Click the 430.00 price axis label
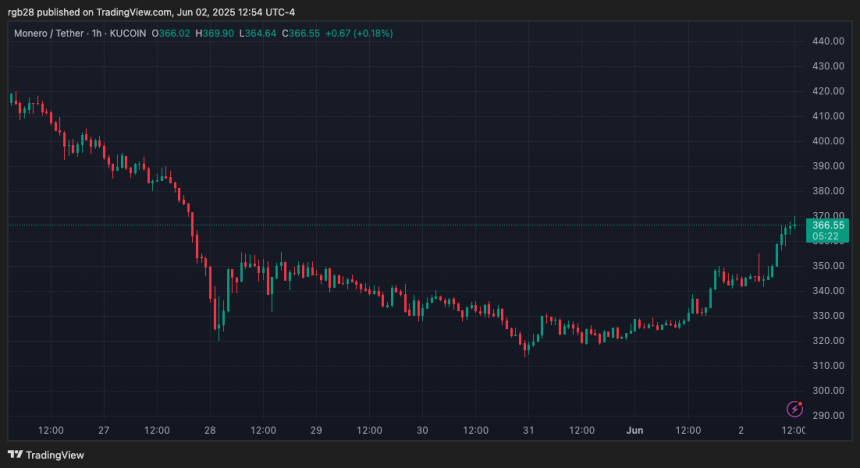This screenshot has width=860, height=468. coord(828,66)
